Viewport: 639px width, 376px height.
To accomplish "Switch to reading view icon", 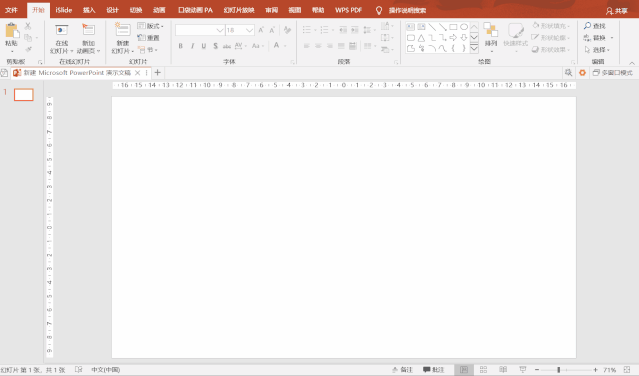I will coord(503,369).
